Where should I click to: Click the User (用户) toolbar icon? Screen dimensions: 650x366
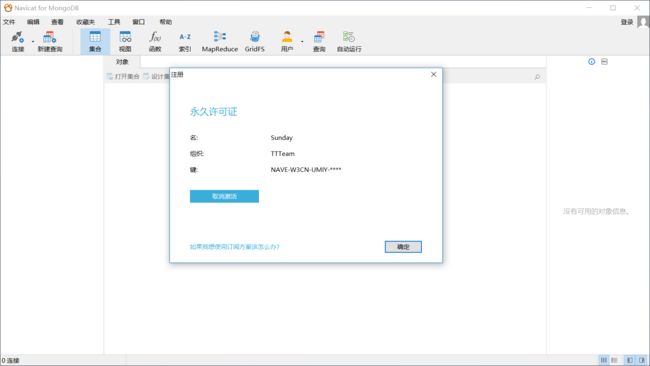click(x=287, y=41)
